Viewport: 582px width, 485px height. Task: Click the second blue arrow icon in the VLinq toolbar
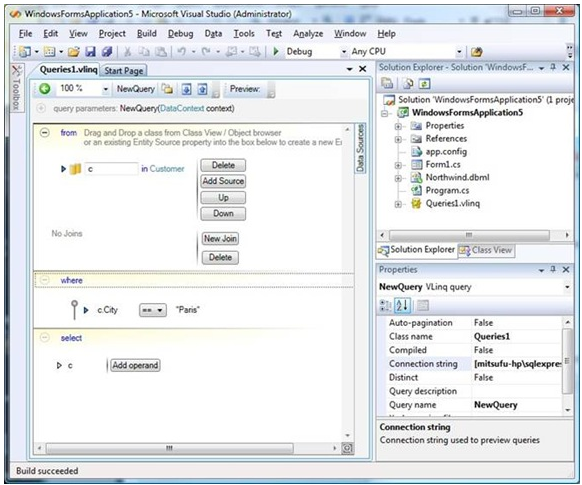(202, 89)
